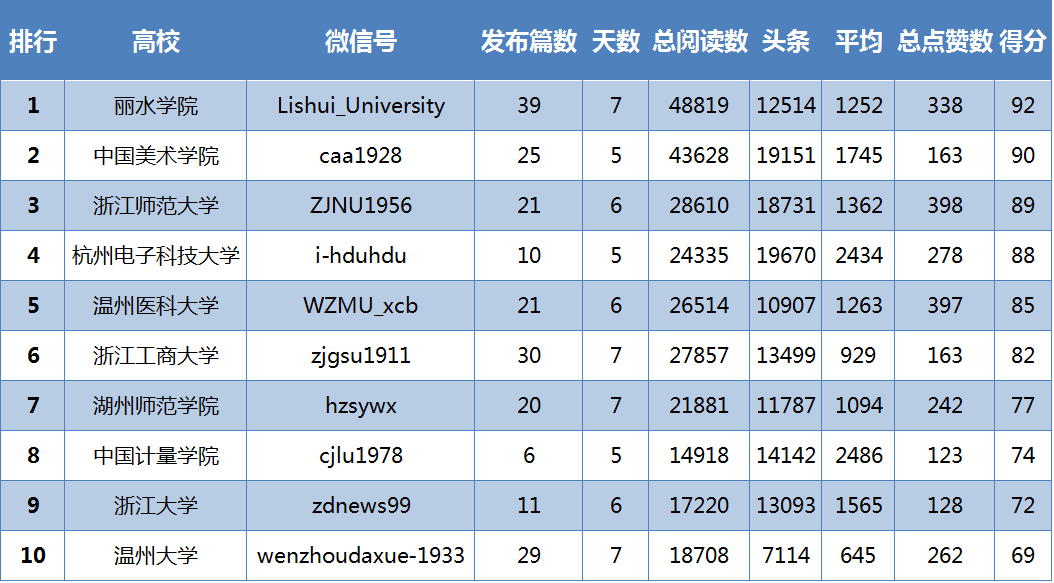Click likes value 397

pos(945,305)
